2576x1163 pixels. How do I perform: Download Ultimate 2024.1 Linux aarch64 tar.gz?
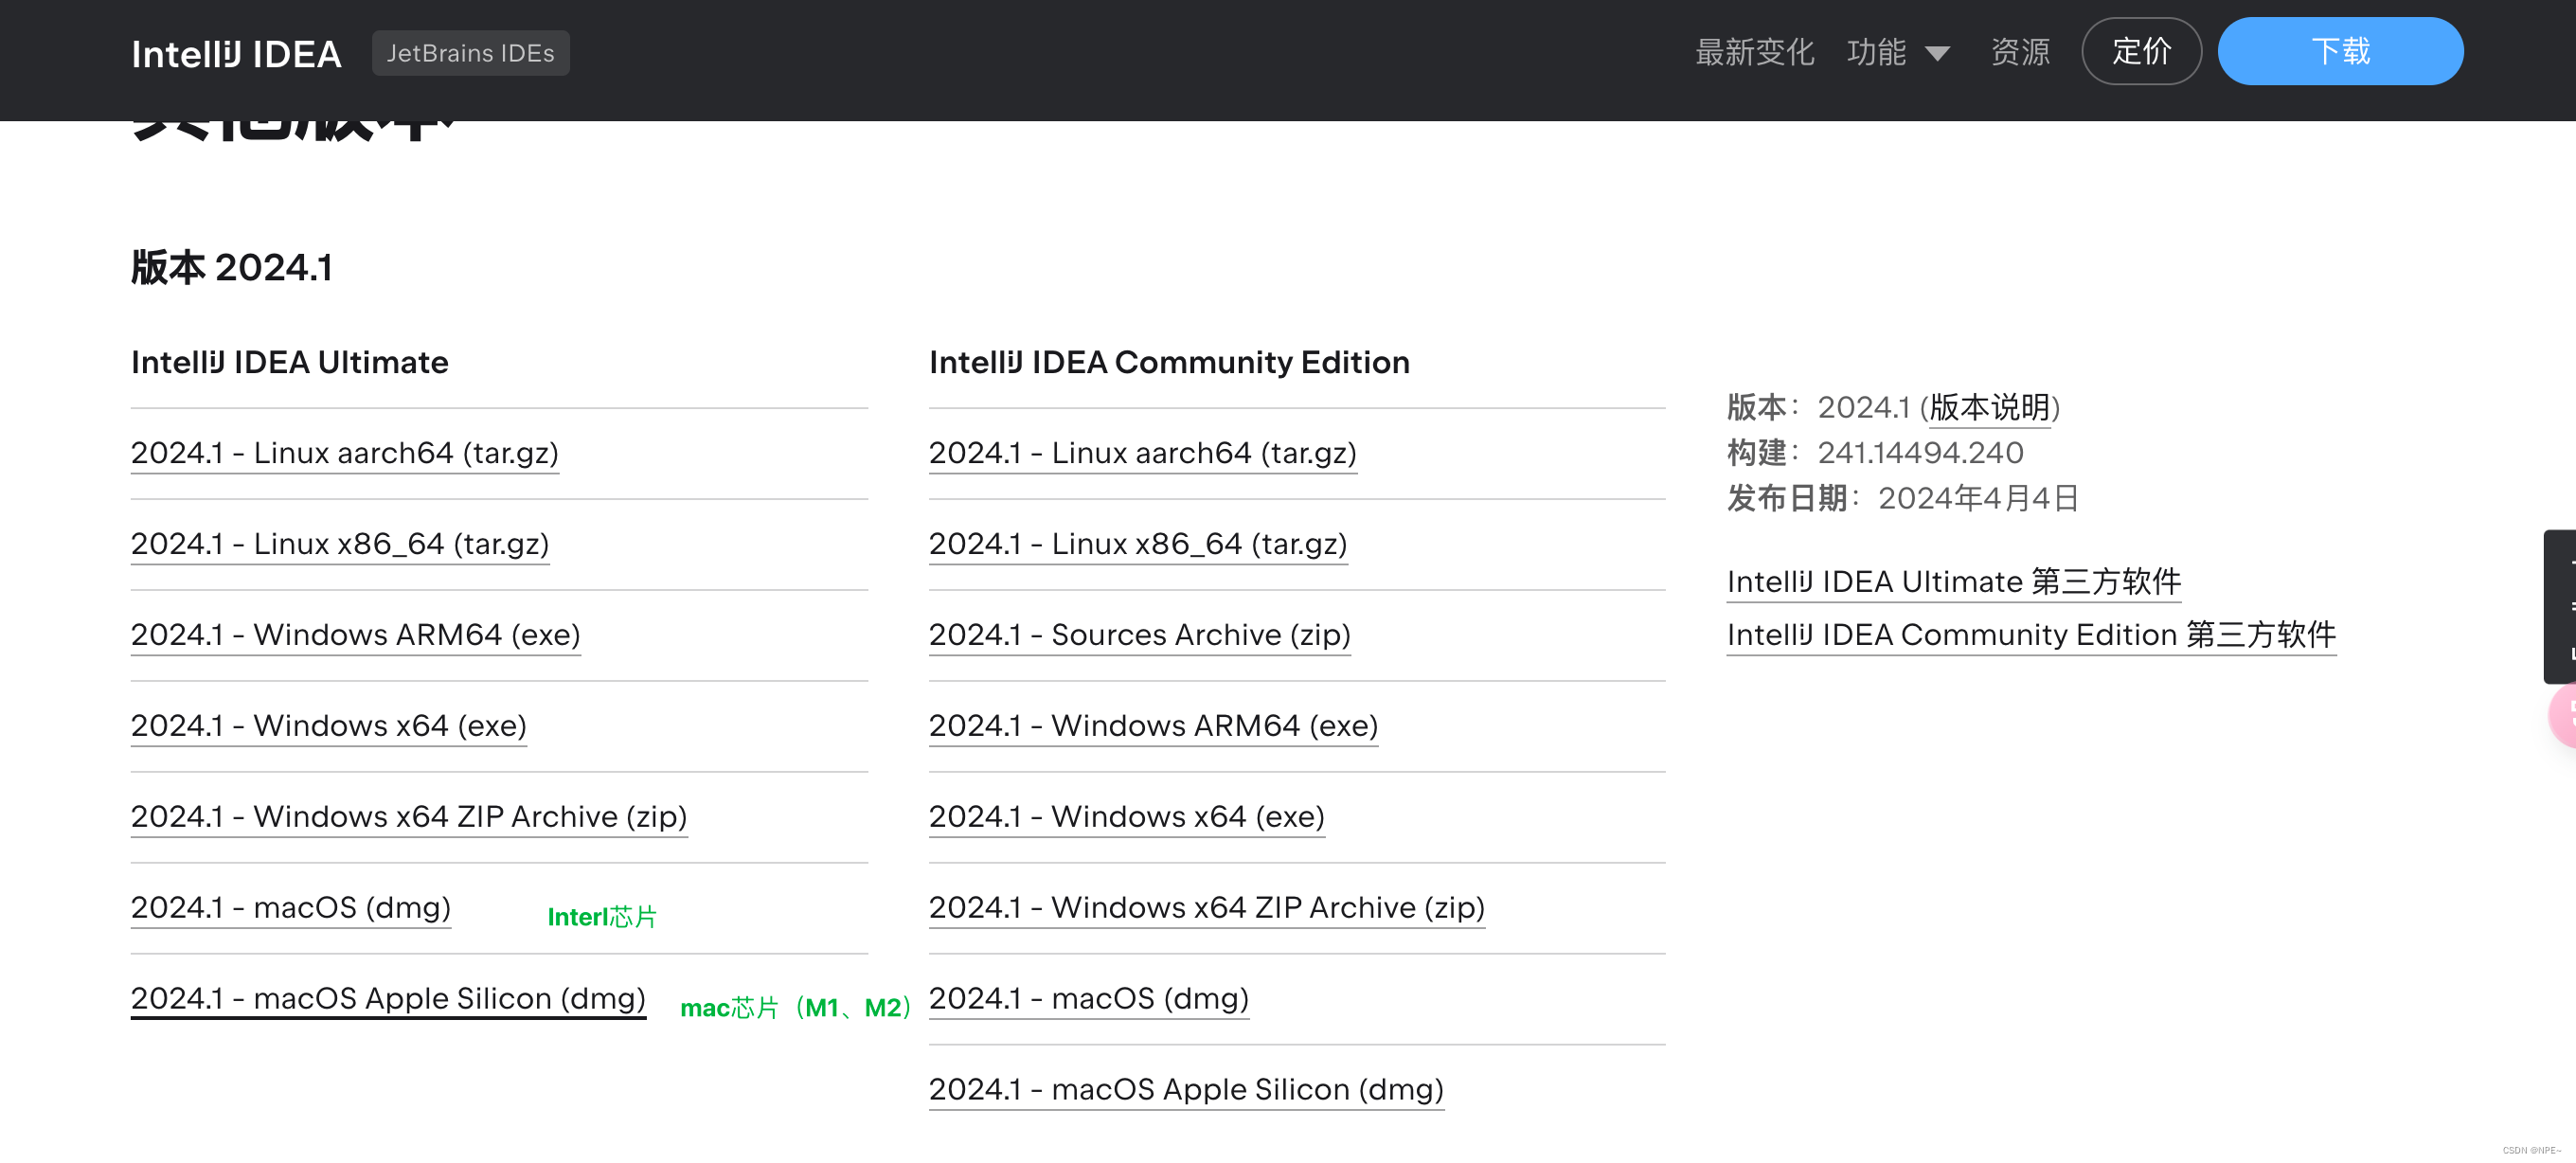click(x=345, y=453)
